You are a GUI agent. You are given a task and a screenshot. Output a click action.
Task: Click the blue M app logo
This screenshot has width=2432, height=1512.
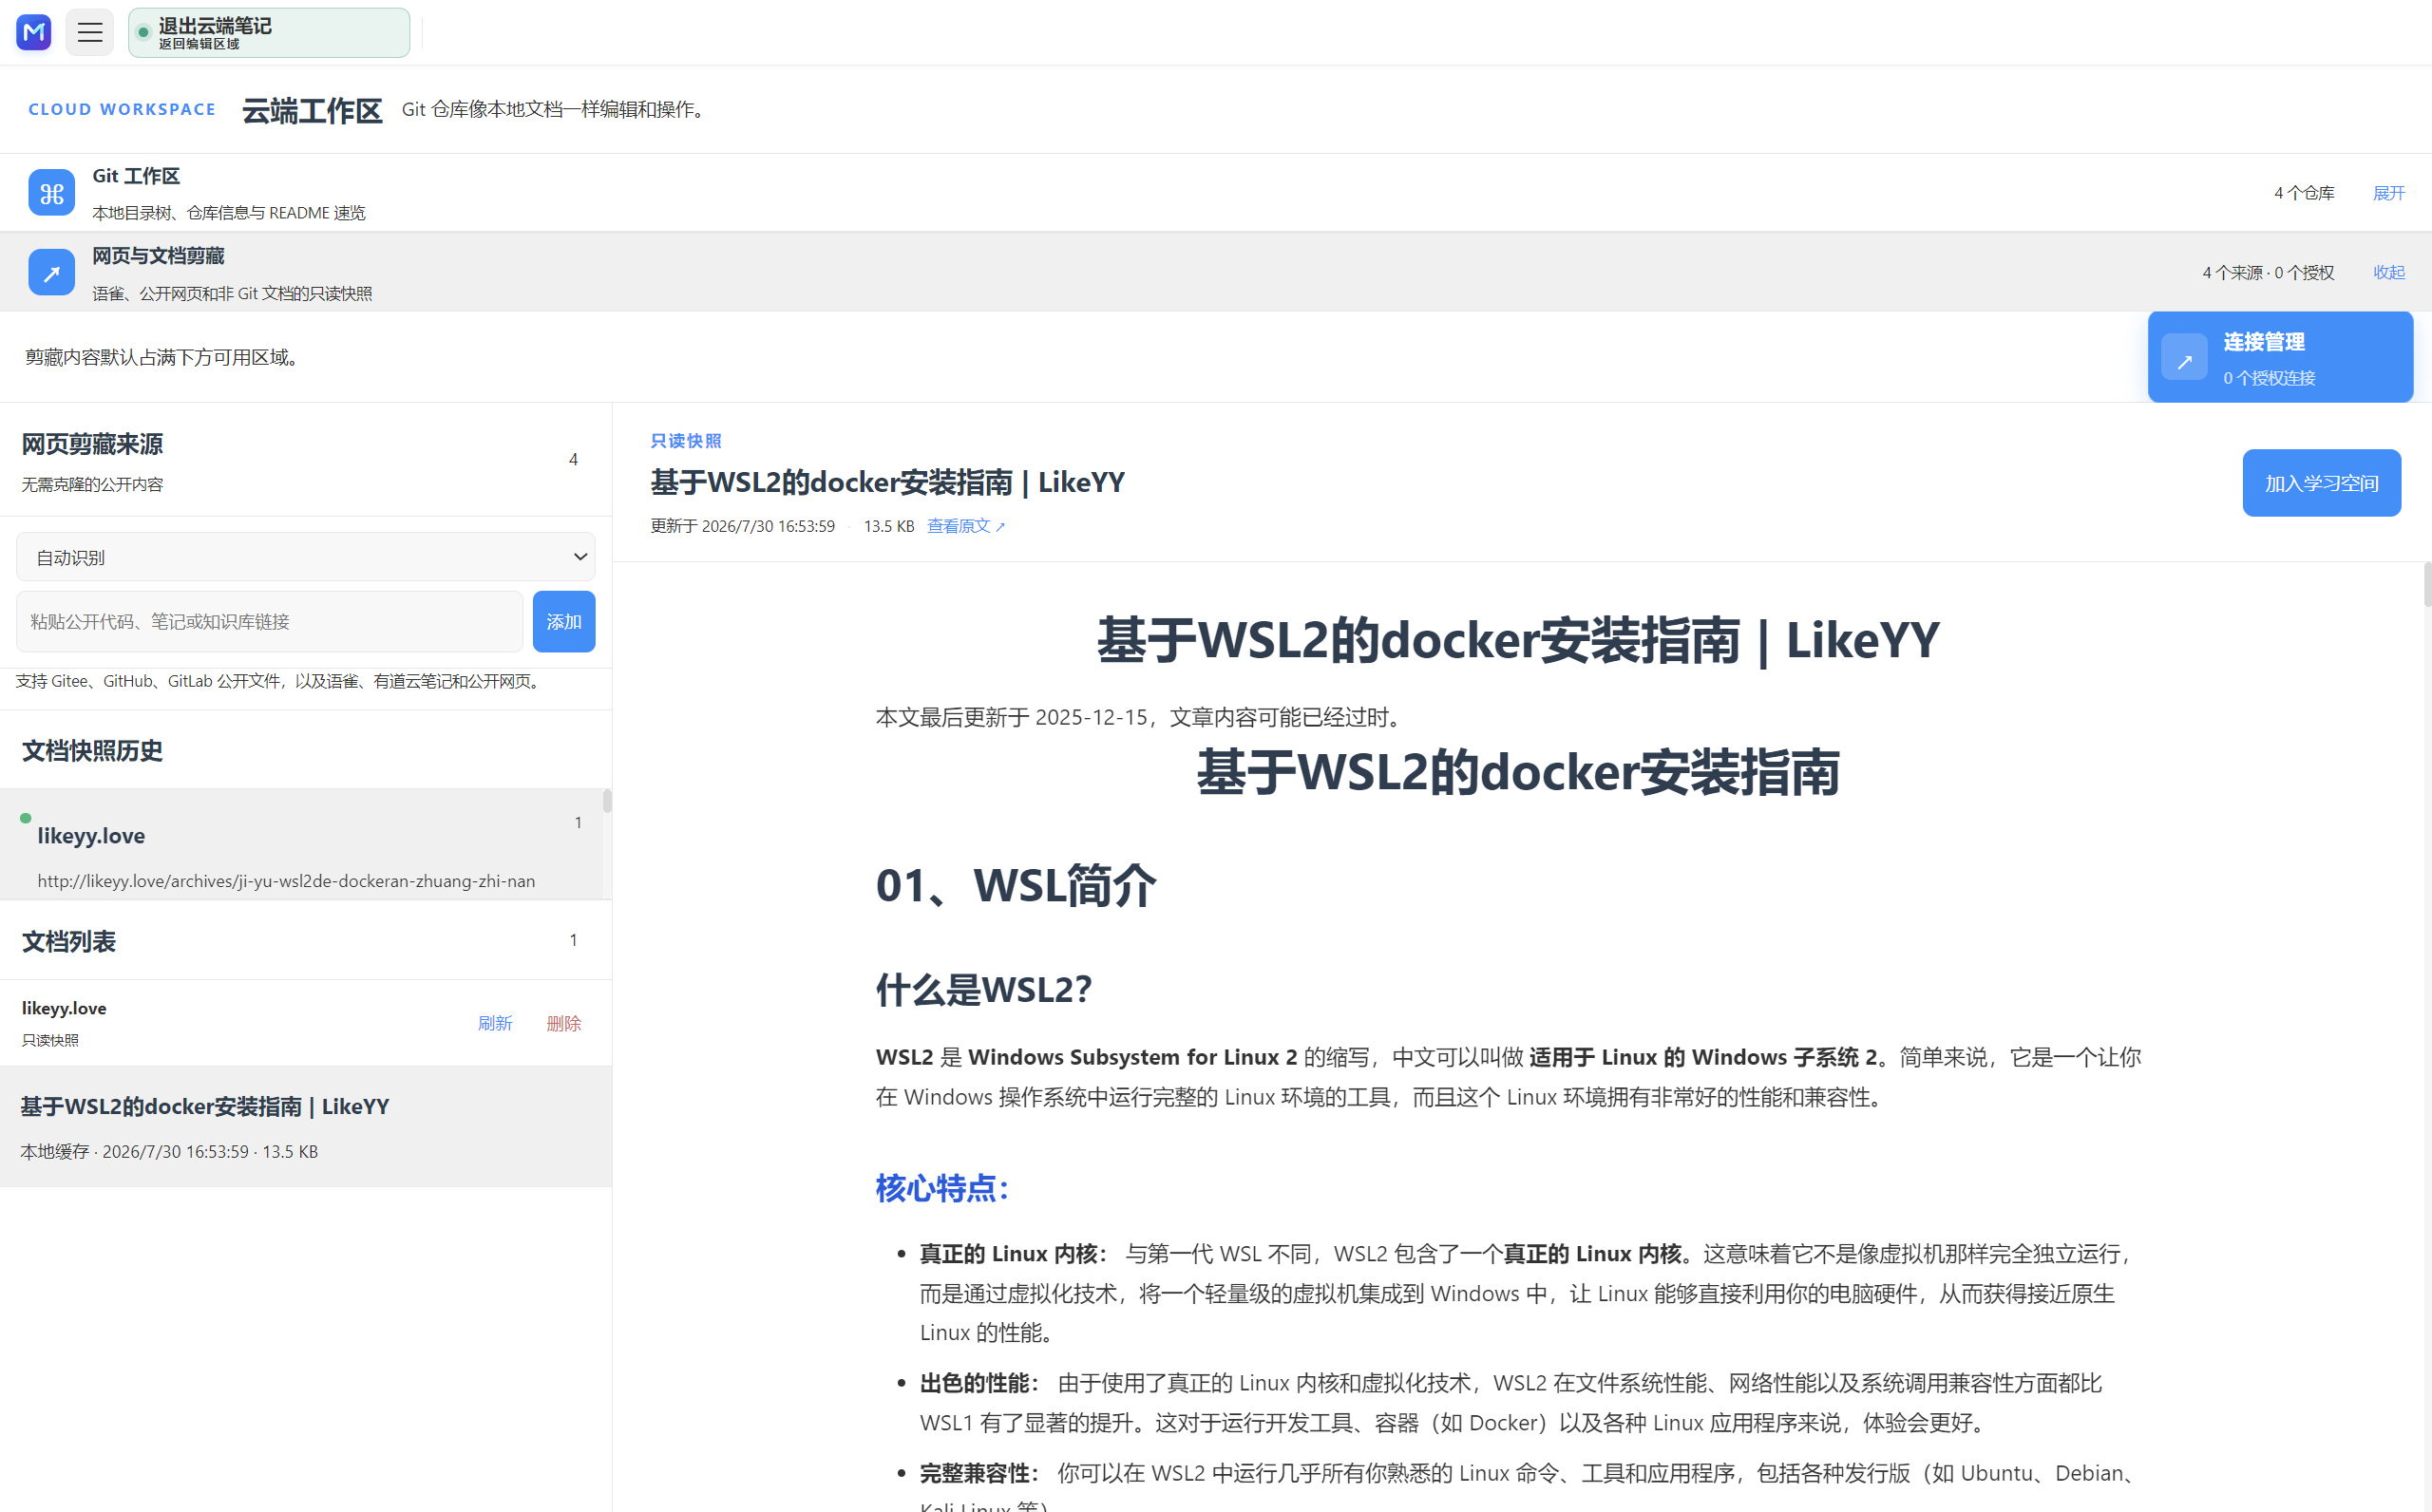[x=34, y=32]
